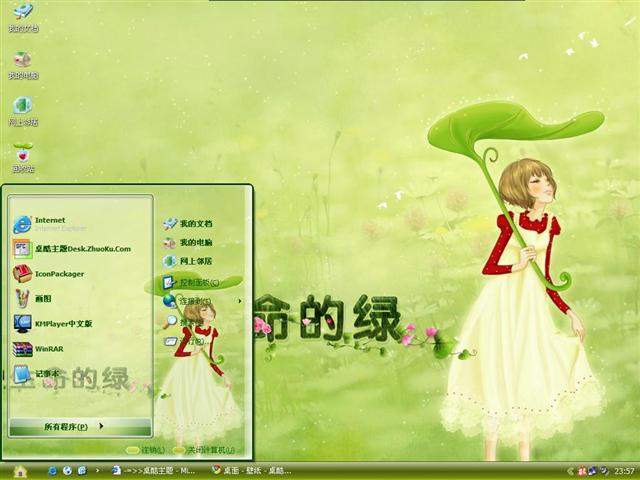The height and width of the screenshot is (480, 640).
Task: Expand 所有程序(P) all programs list
Action: tap(80, 427)
